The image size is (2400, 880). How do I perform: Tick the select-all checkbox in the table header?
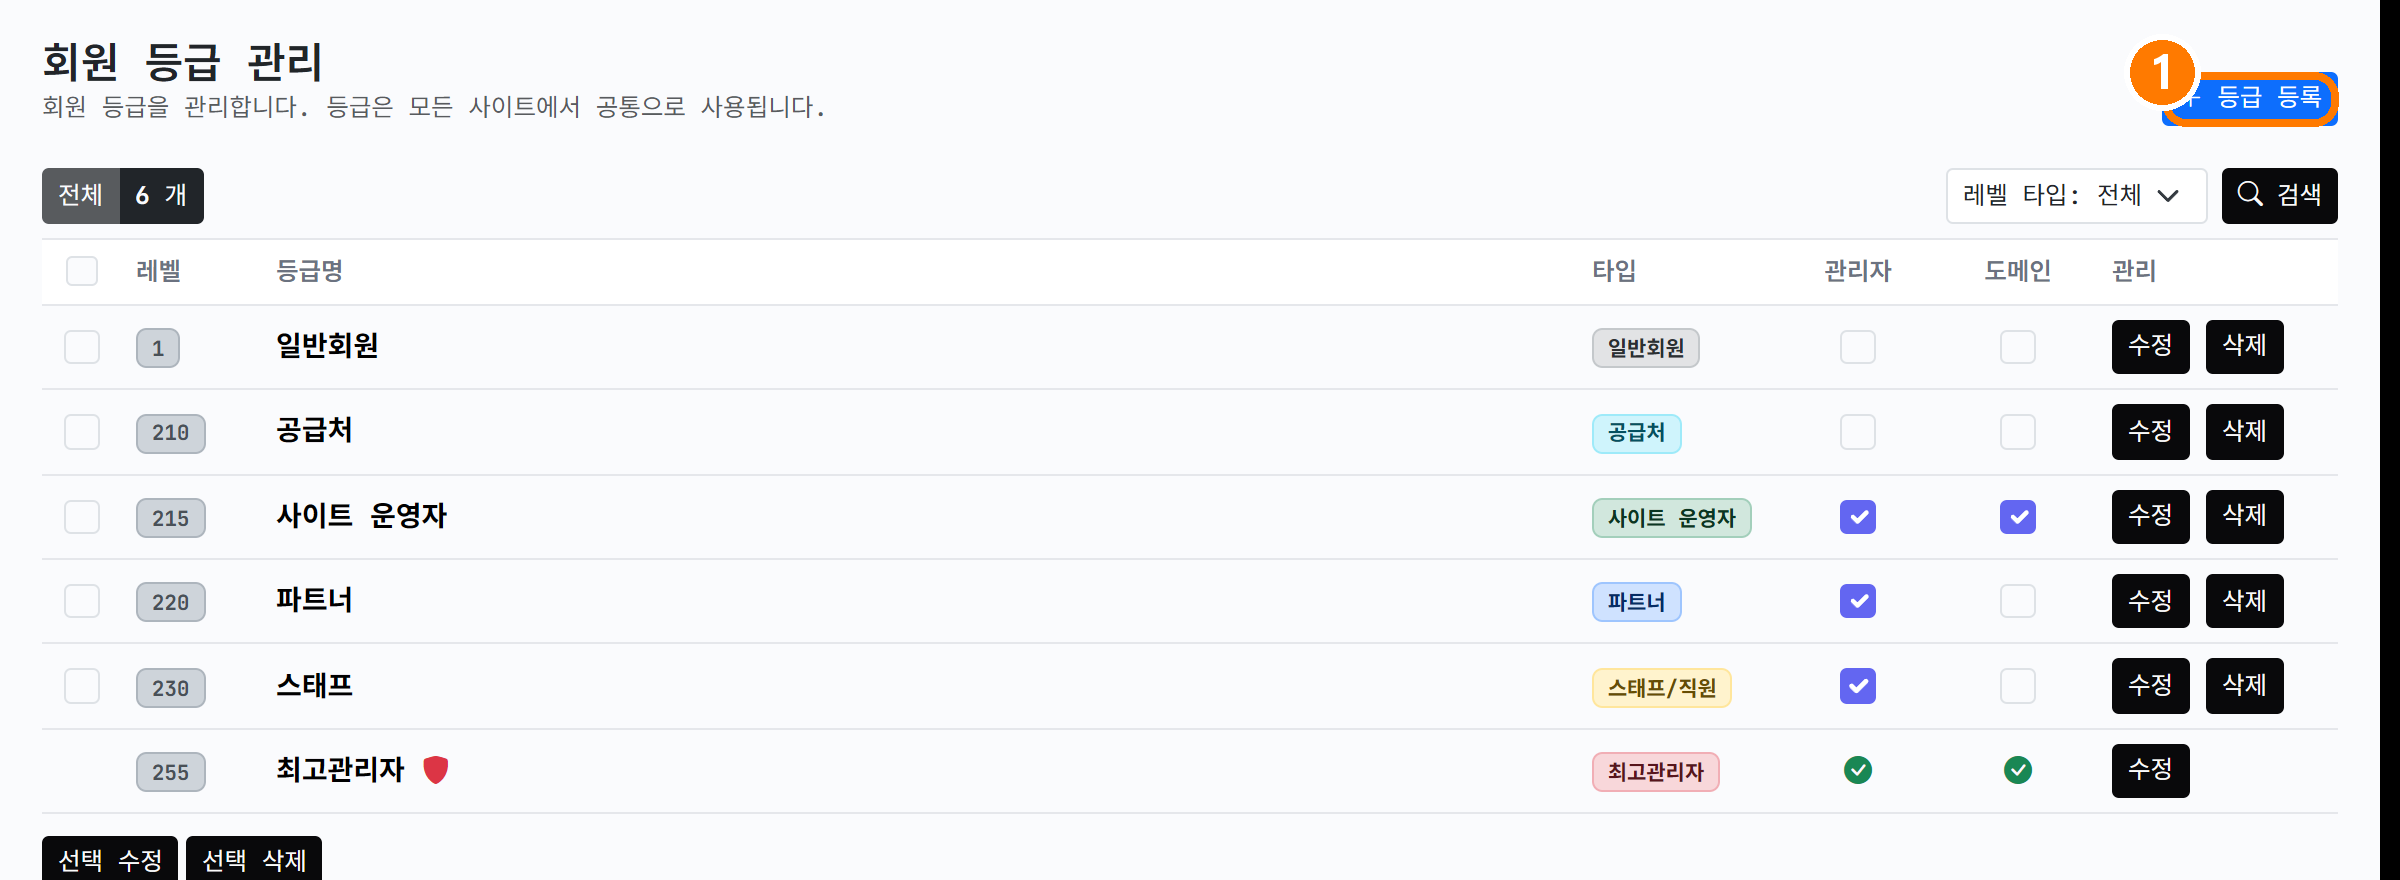(x=82, y=271)
